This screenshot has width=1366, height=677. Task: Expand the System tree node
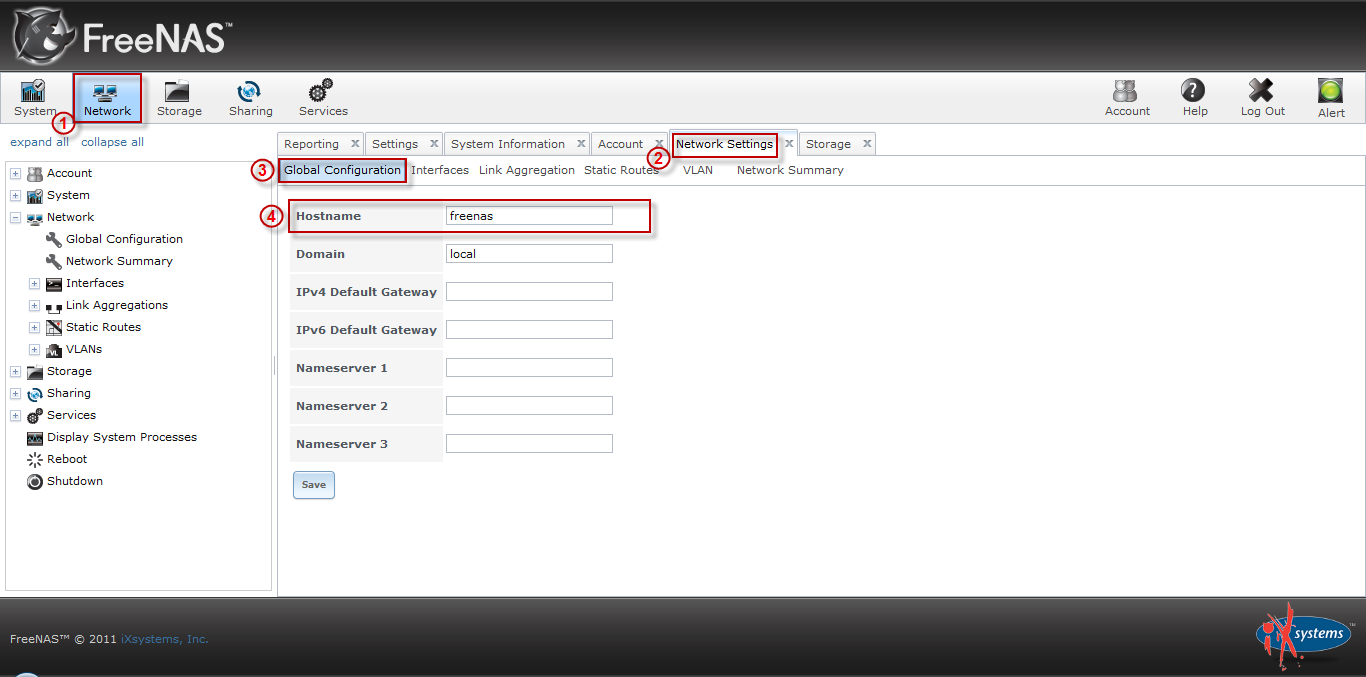pos(15,195)
